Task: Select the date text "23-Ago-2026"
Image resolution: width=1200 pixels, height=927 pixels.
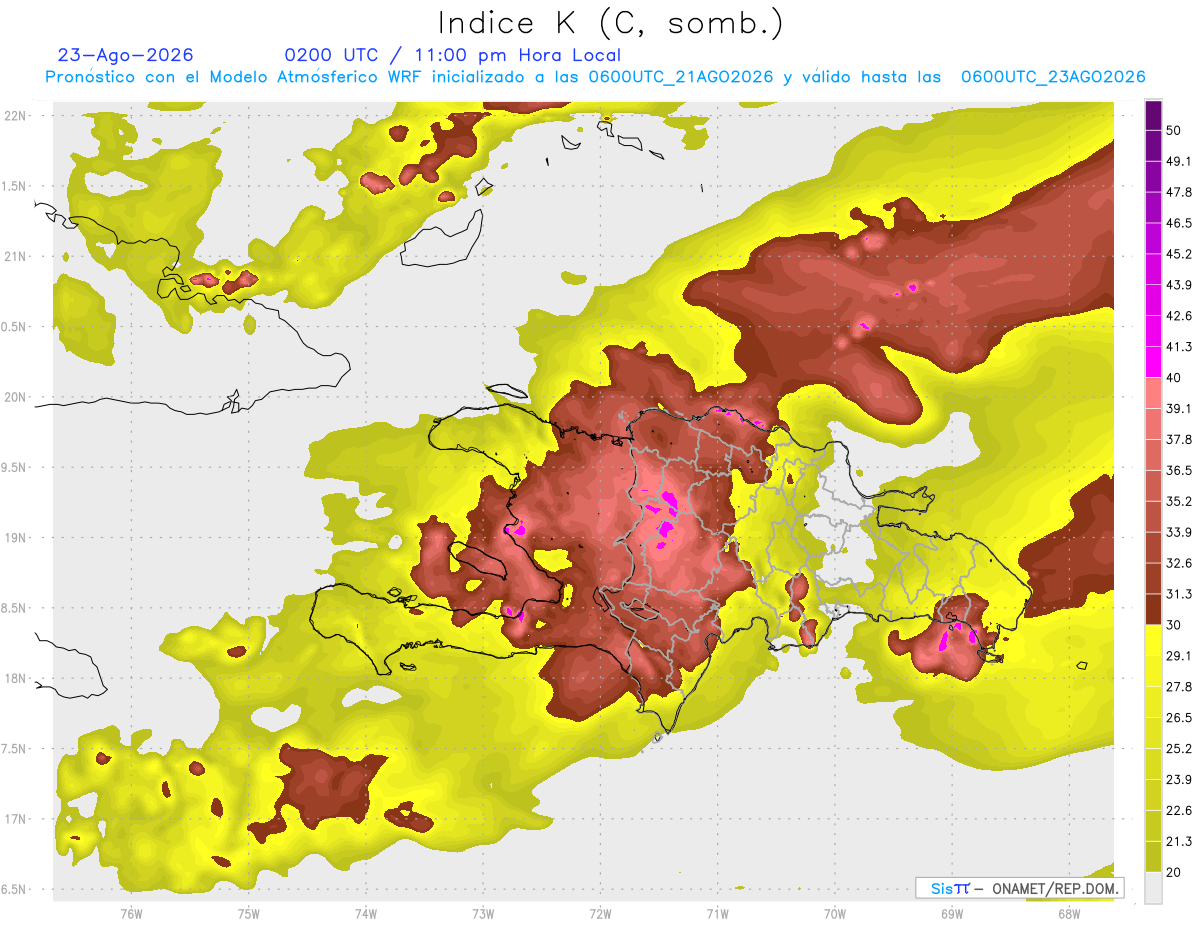Action: 126,56
